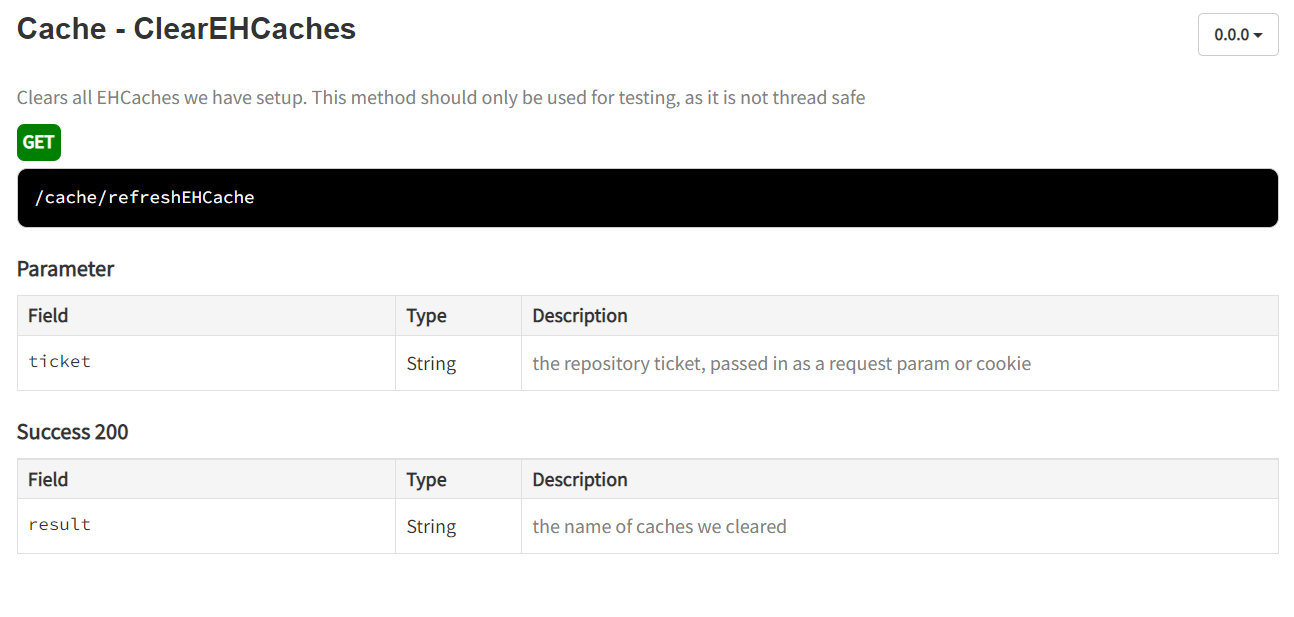Click the Description header in Success 200 table

coord(580,479)
